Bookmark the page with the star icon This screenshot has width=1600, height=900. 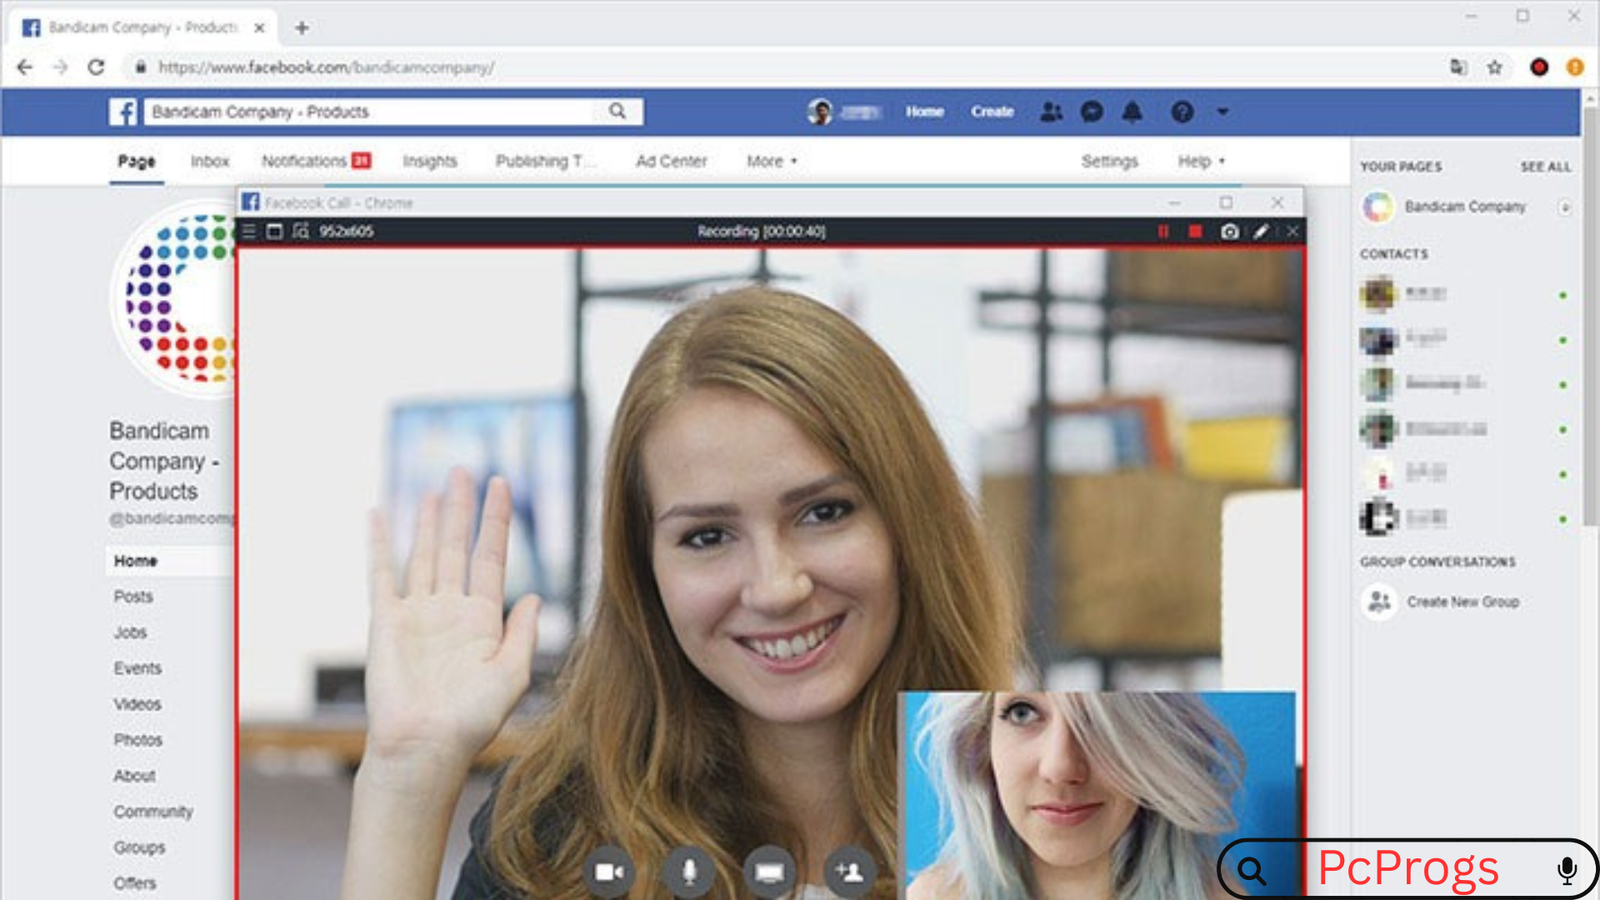[1495, 67]
